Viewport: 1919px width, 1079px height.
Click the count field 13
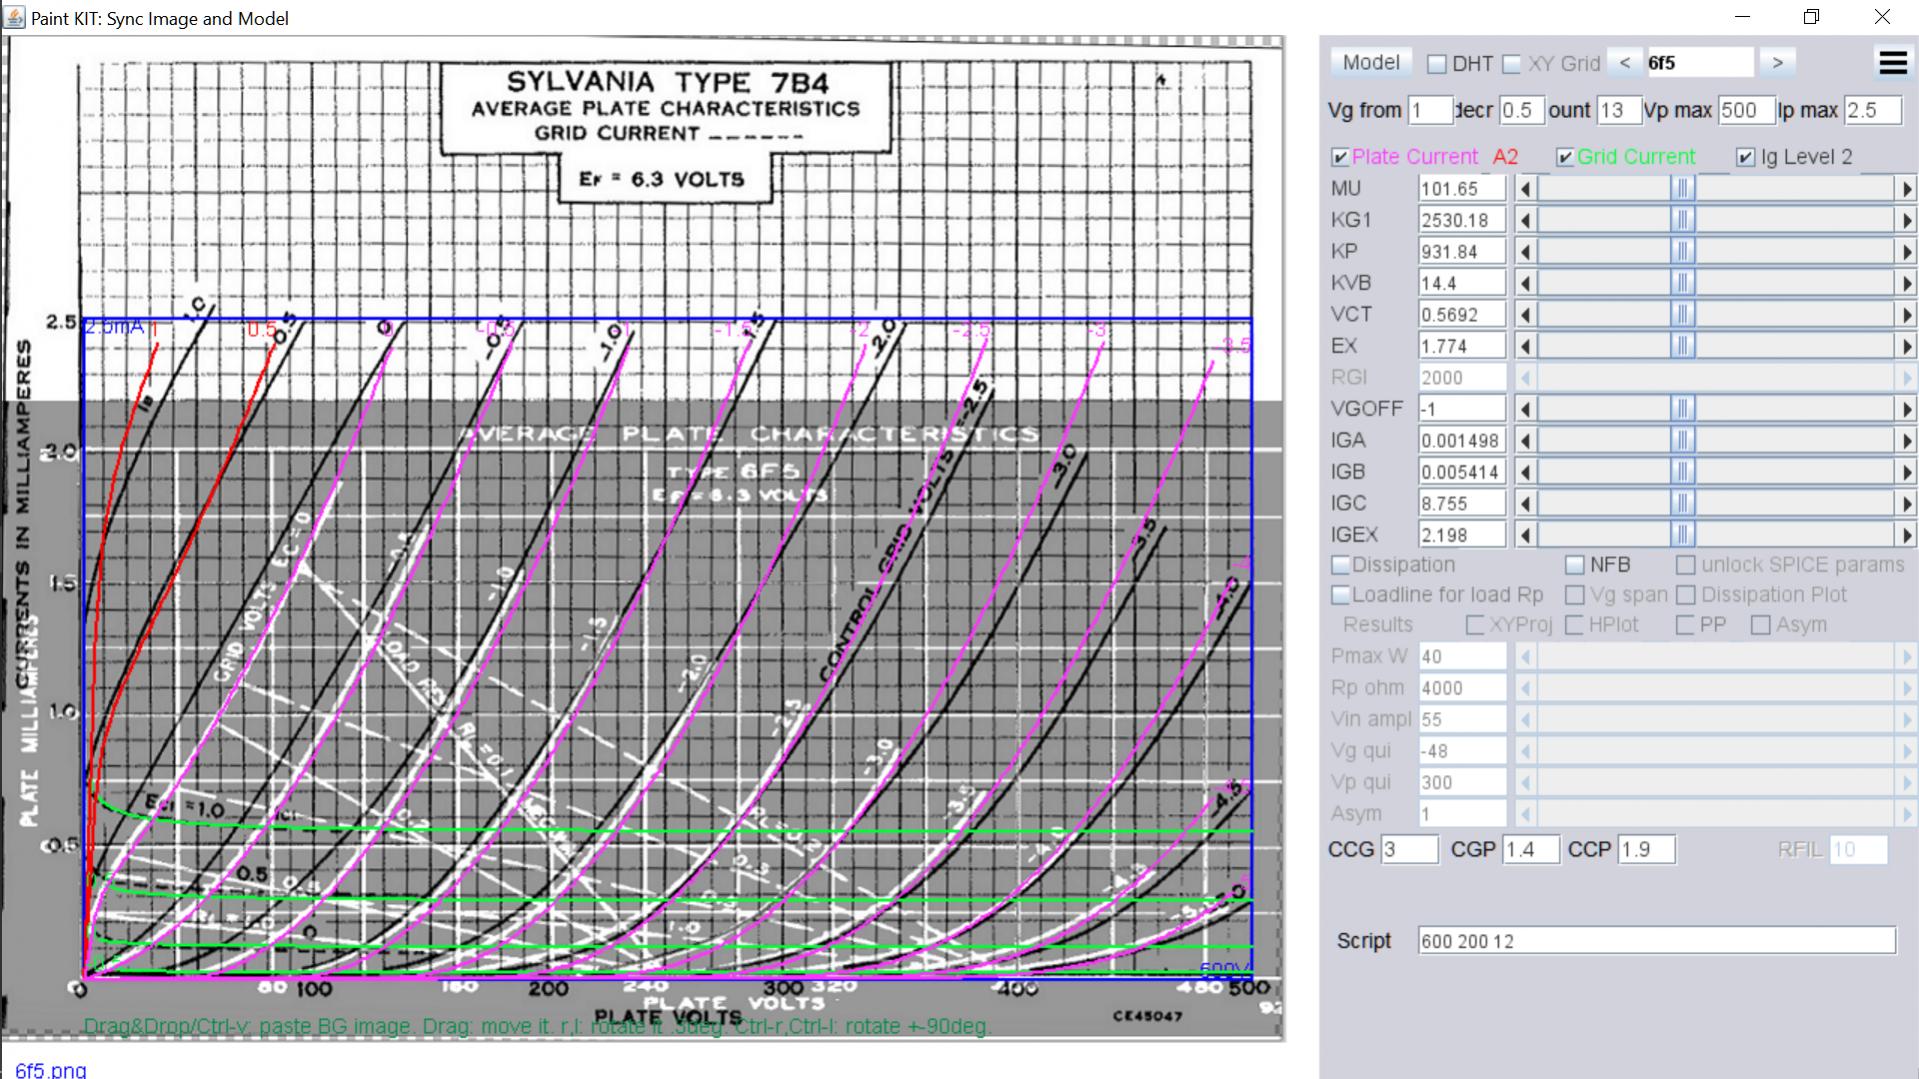1619,110
